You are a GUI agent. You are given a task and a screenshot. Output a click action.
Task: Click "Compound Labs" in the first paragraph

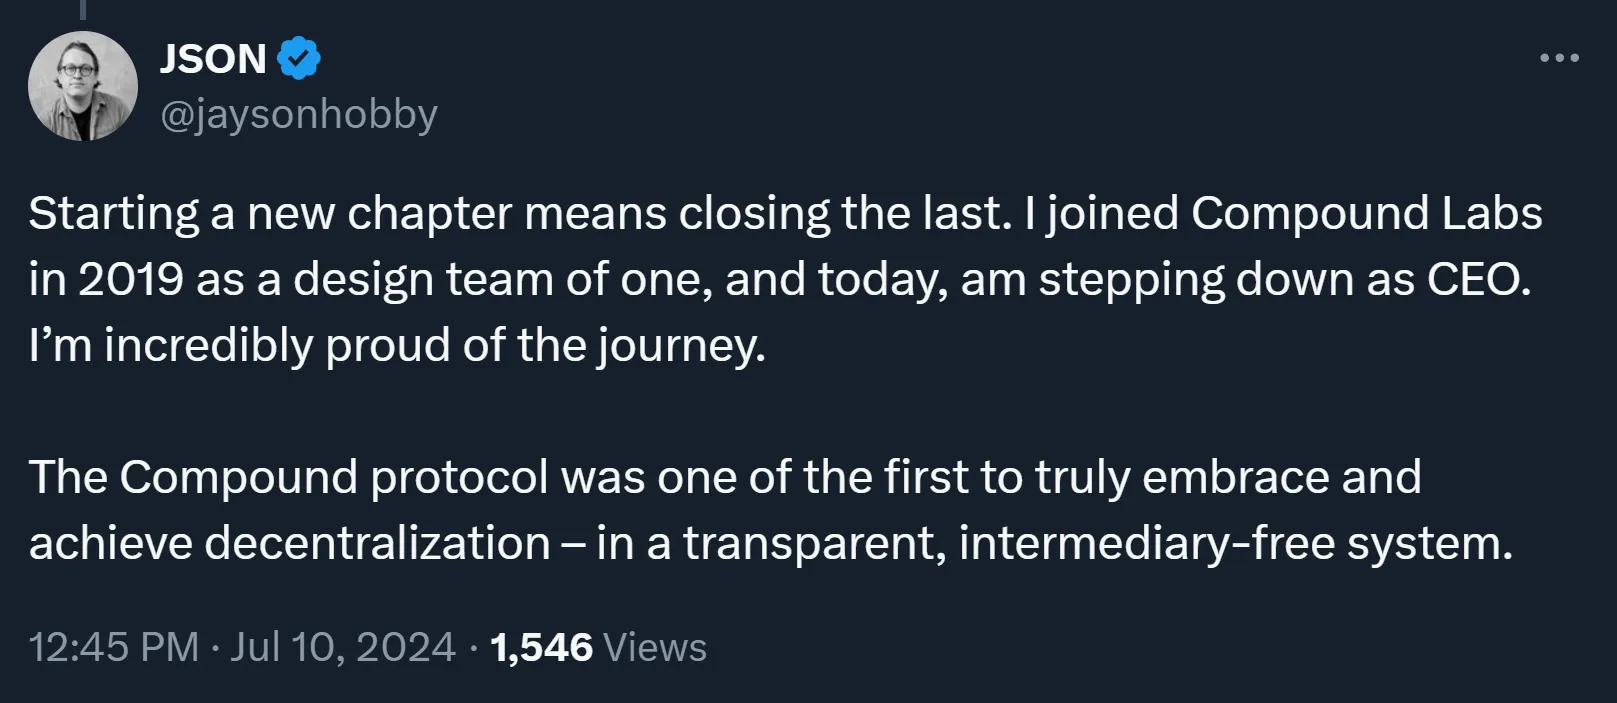tap(1367, 213)
